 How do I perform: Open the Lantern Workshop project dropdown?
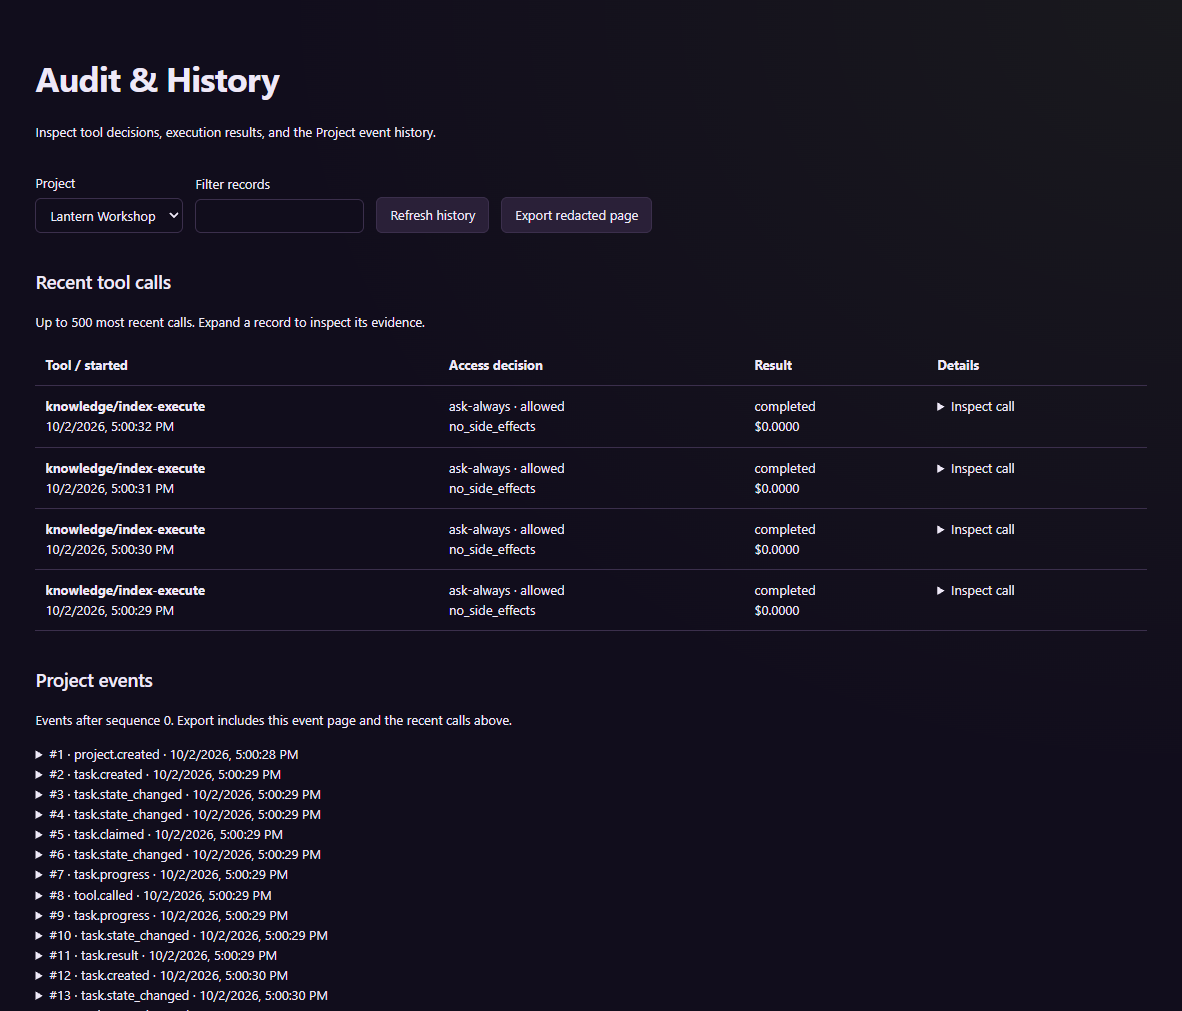click(109, 216)
